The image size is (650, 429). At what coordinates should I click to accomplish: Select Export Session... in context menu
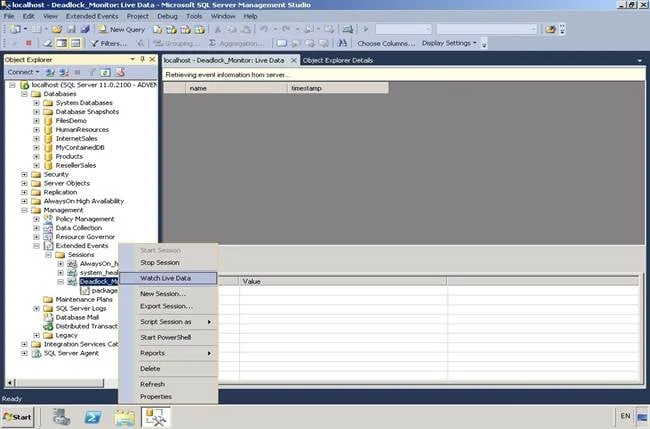click(166, 306)
